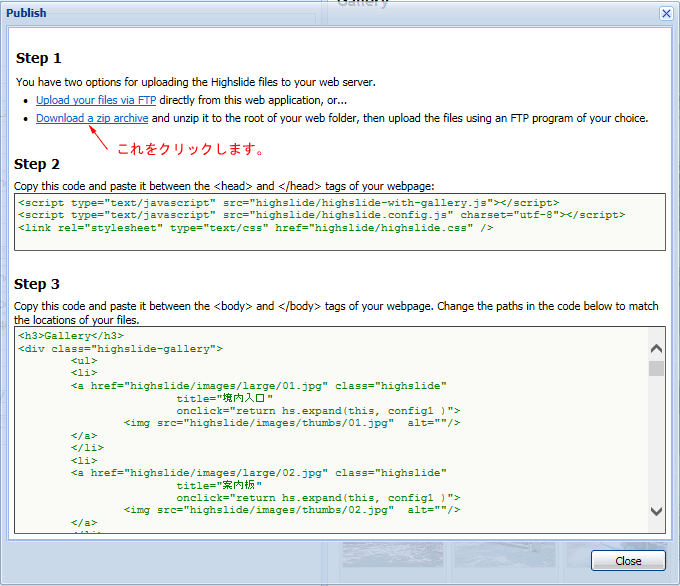Click the href line for large/02.jpg
Image resolution: width=680 pixels, height=586 pixels.
tap(259, 473)
